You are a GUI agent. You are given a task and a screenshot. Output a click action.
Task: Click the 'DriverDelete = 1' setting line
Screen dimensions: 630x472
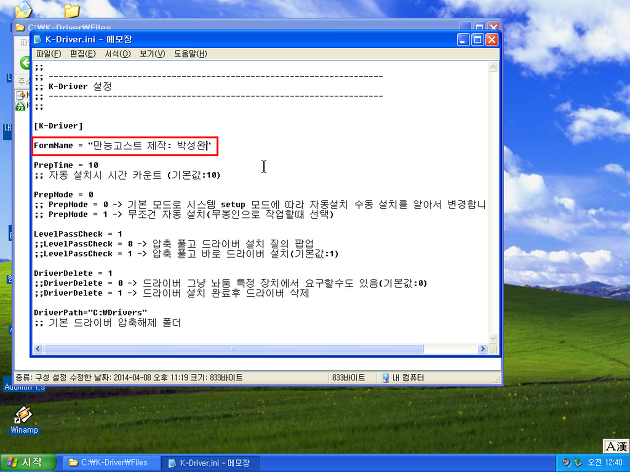(x=73, y=273)
